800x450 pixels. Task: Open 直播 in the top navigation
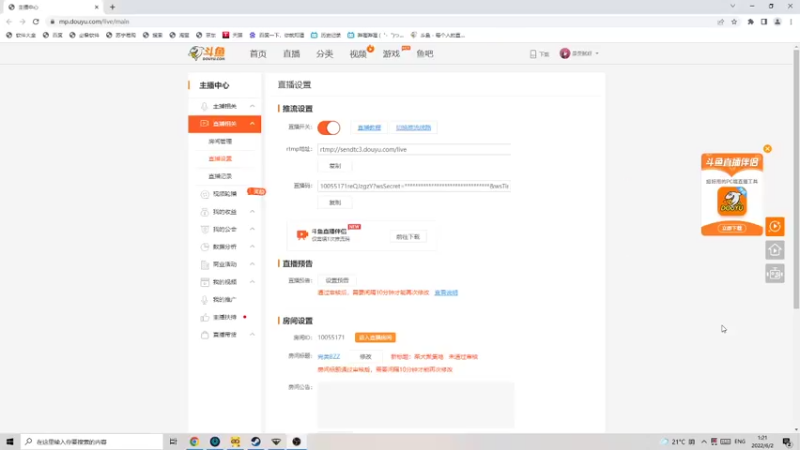click(291, 54)
